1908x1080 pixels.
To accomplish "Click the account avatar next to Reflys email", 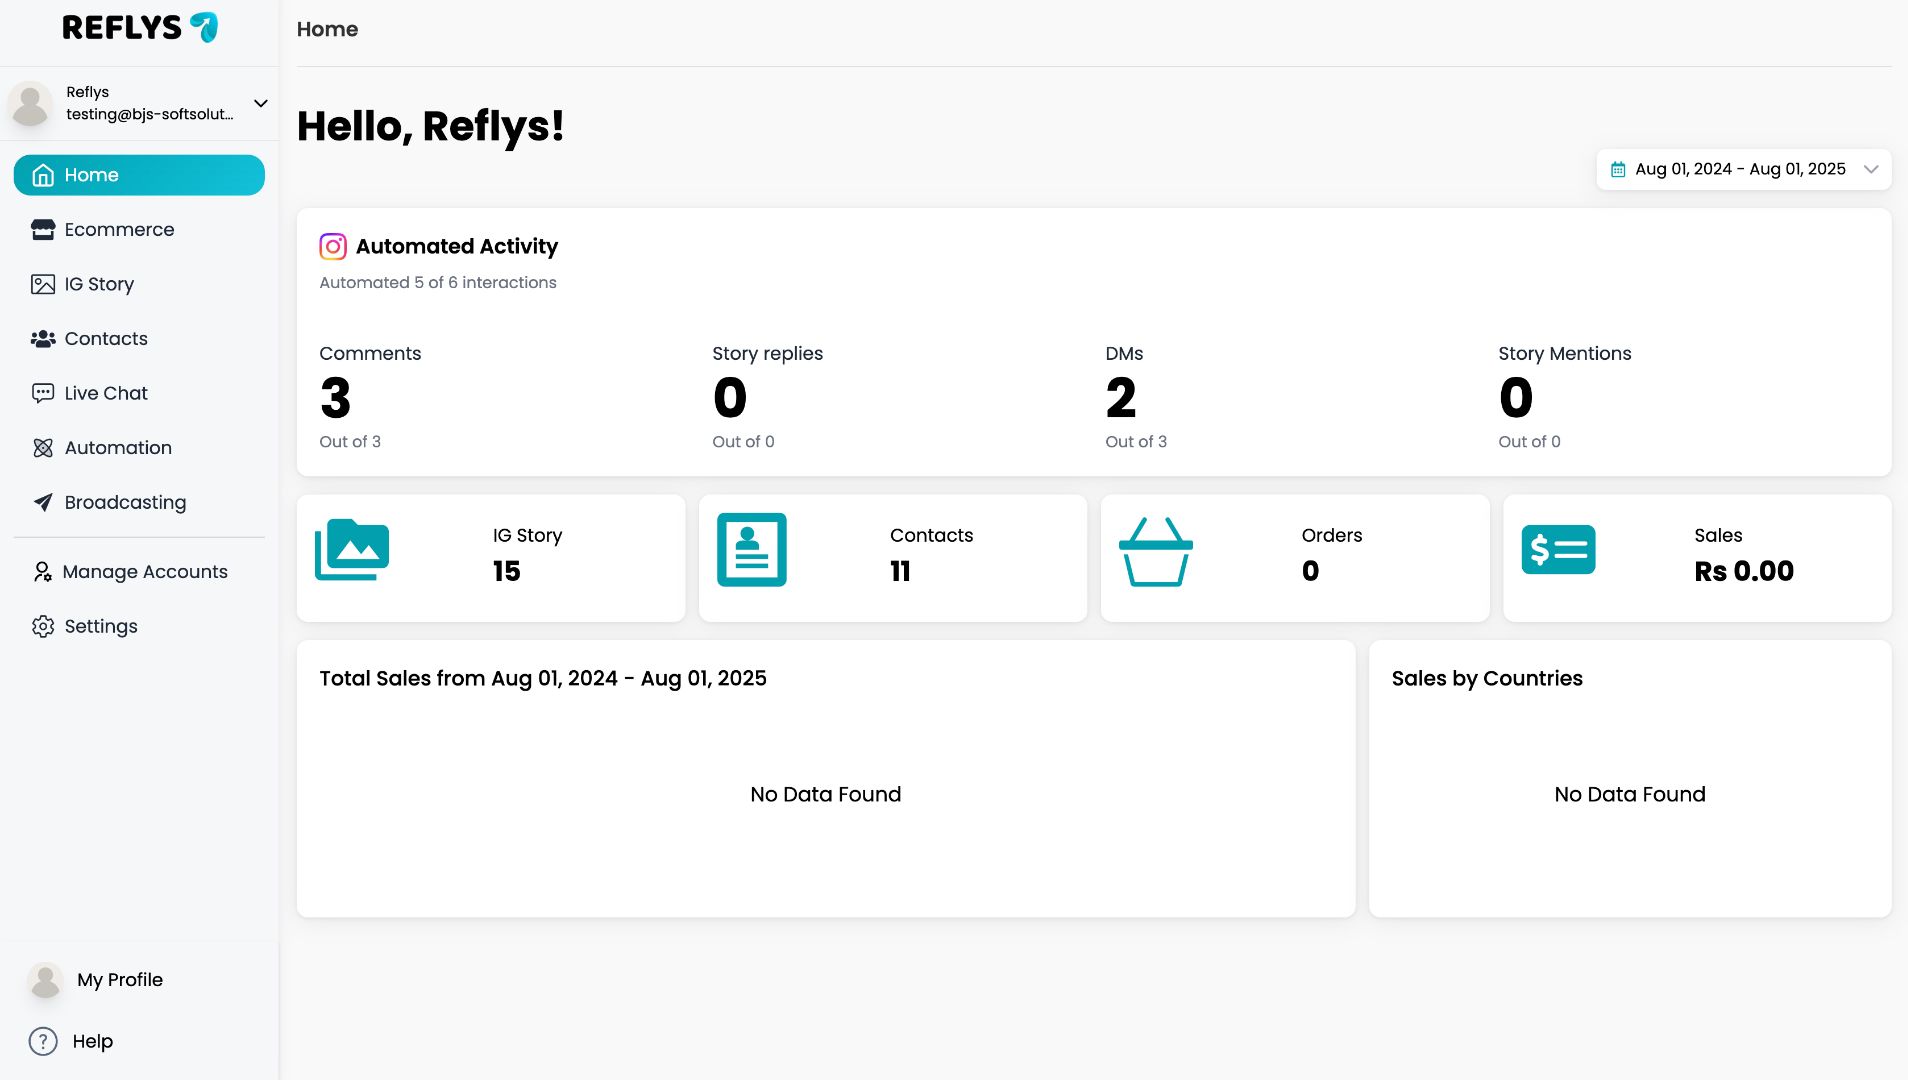I will click(x=31, y=104).
